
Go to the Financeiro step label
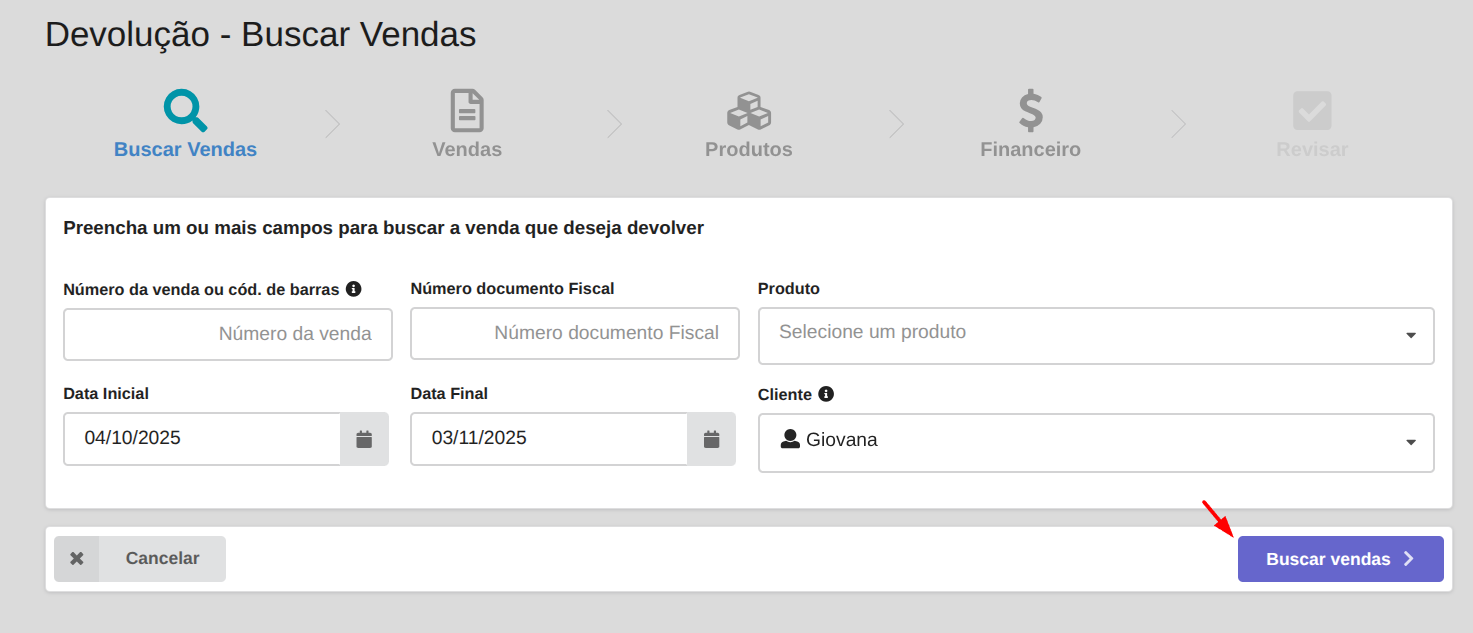(x=1030, y=150)
